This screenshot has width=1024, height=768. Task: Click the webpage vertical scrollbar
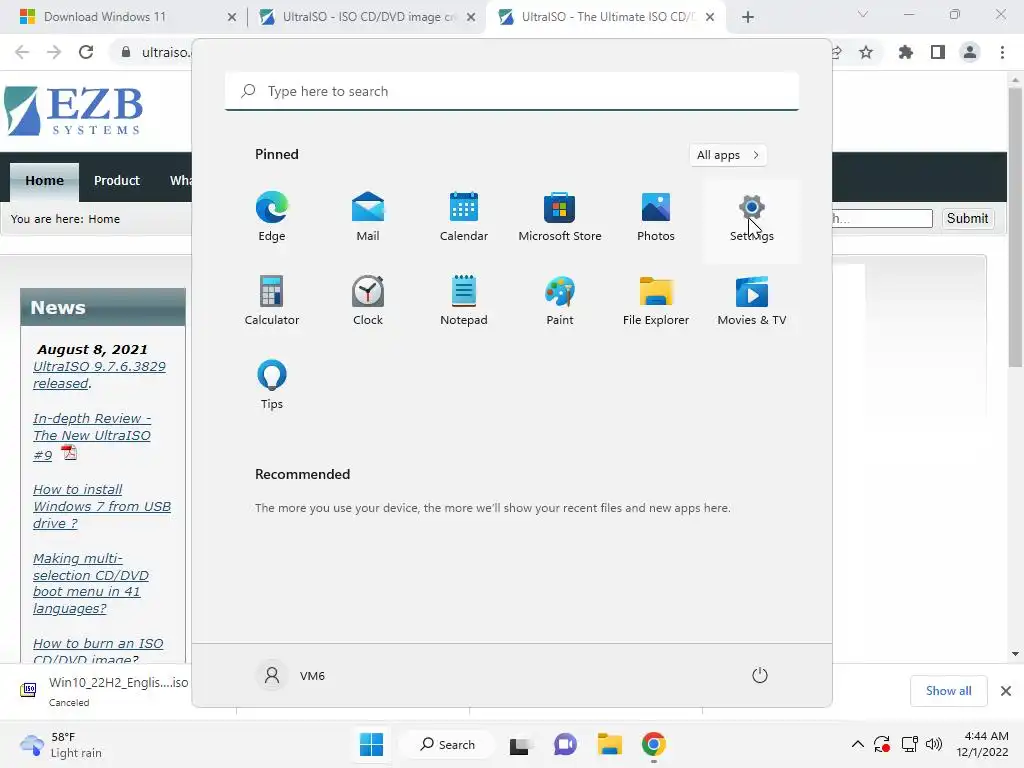pyautogui.click(x=1014, y=227)
